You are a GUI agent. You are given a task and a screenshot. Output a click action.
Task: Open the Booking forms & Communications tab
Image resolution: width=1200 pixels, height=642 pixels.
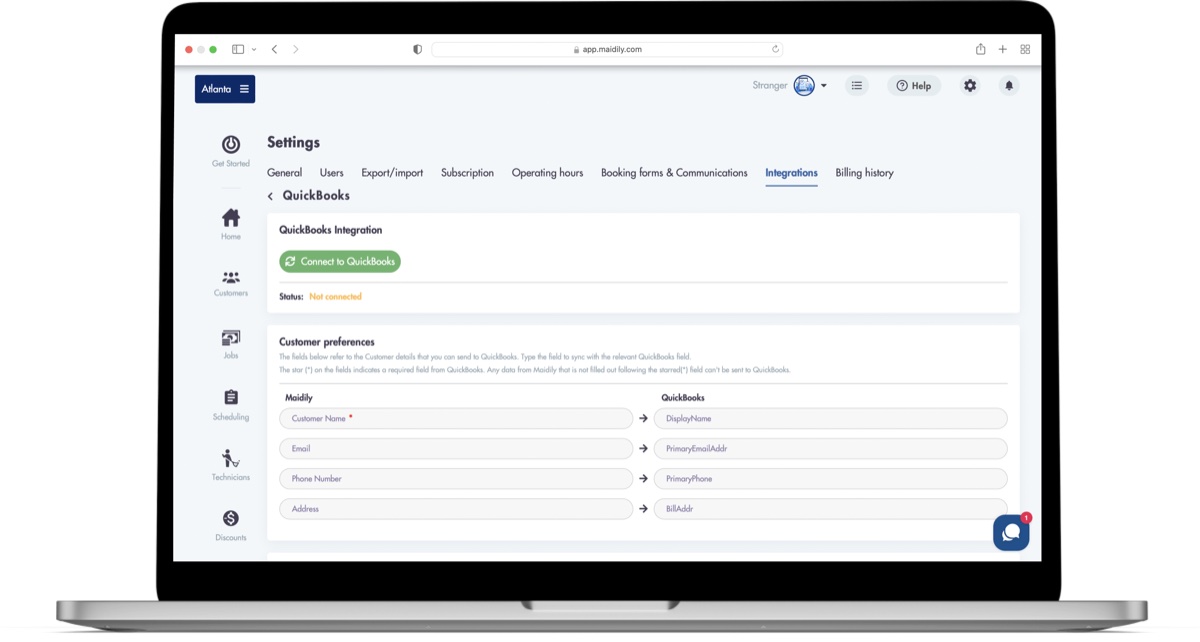coord(674,173)
